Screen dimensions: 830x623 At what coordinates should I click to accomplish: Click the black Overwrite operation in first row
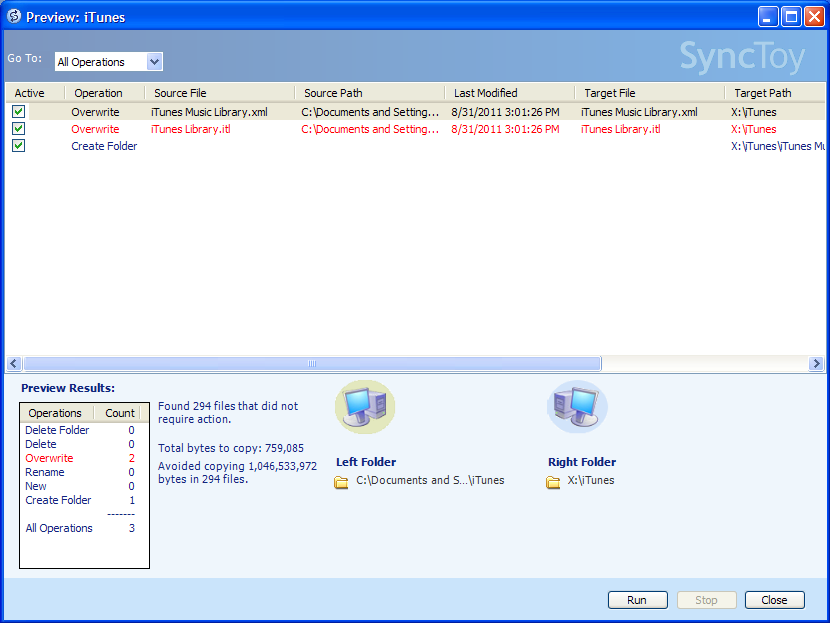tap(95, 112)
